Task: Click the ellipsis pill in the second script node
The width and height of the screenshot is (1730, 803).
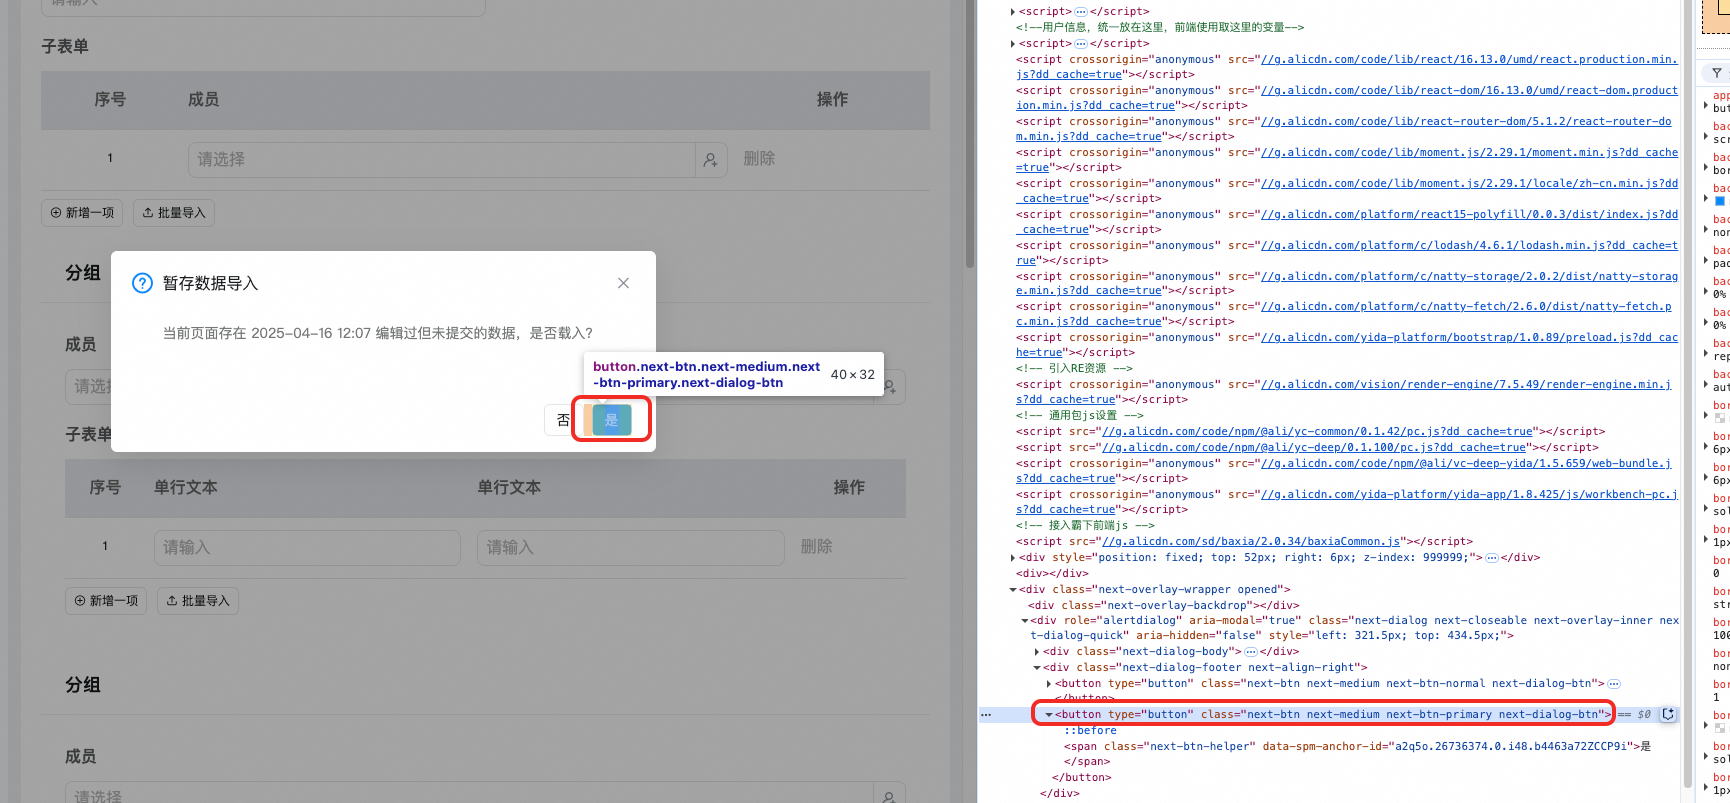Action: coord(1080,44)
